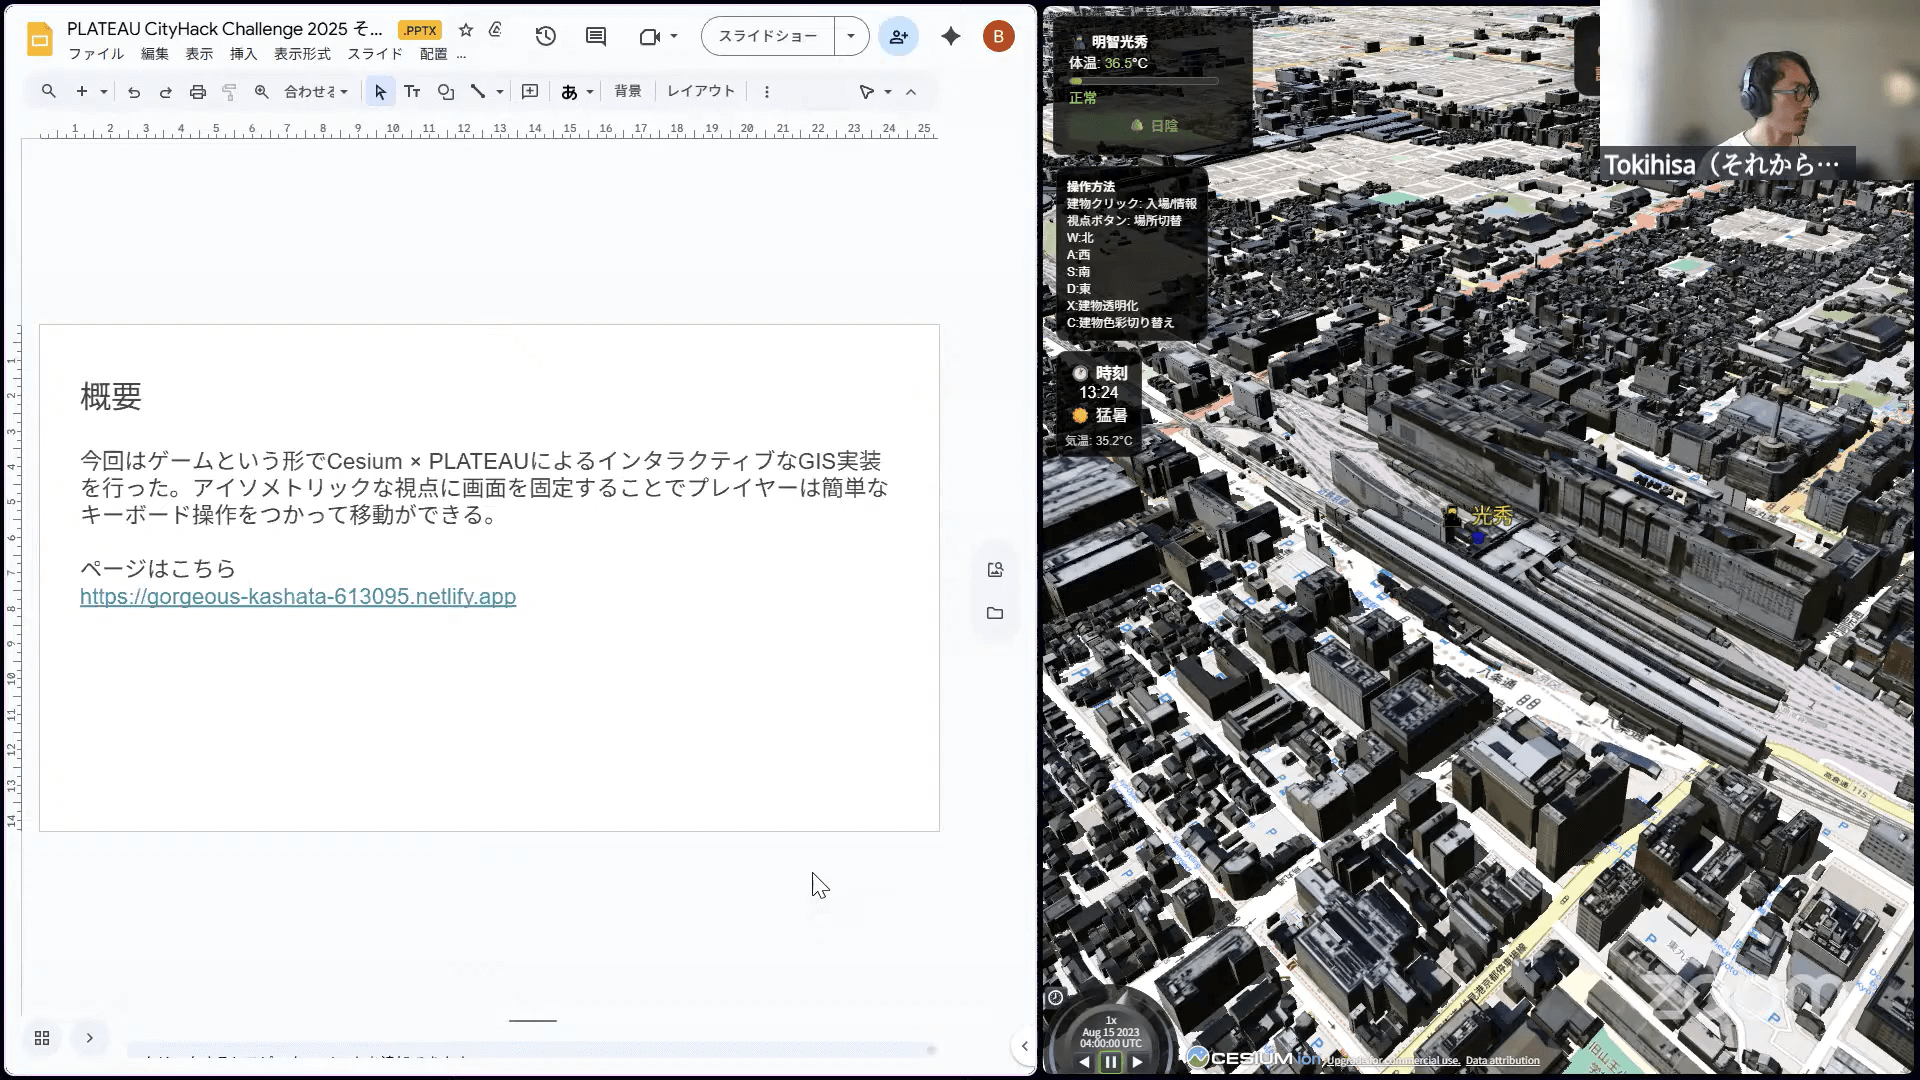This screenshot has width=1920, height=1080.
Task: Click the 背景 background button
Action: pyautogui.click(x=628, y=91)
